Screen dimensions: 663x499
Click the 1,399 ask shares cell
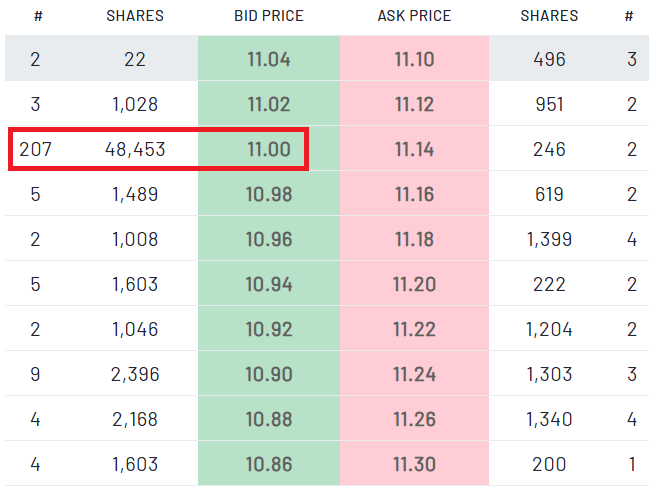pyautogui.click(x=549, y=239)
